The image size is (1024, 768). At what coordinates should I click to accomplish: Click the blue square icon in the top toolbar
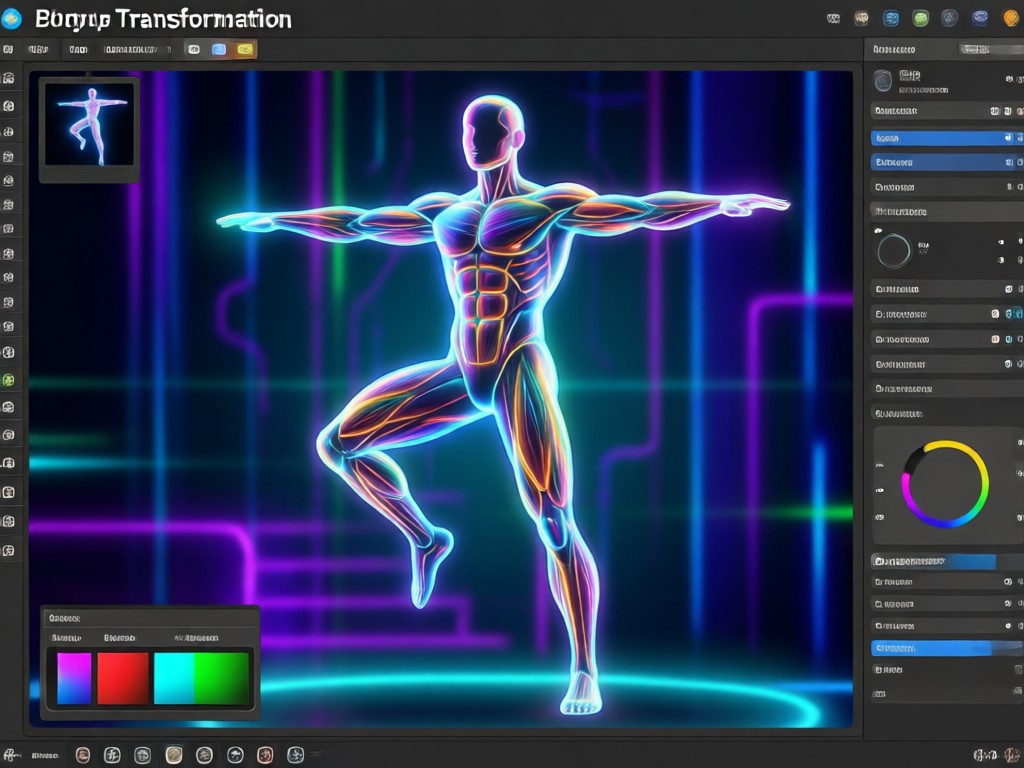[x=219, y=50]
